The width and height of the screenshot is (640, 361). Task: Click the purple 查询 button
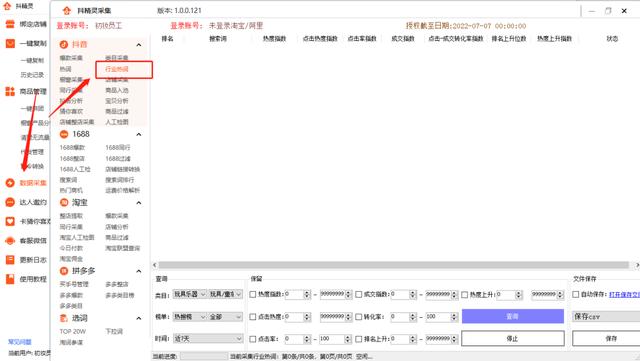click(x=513, y=316)
